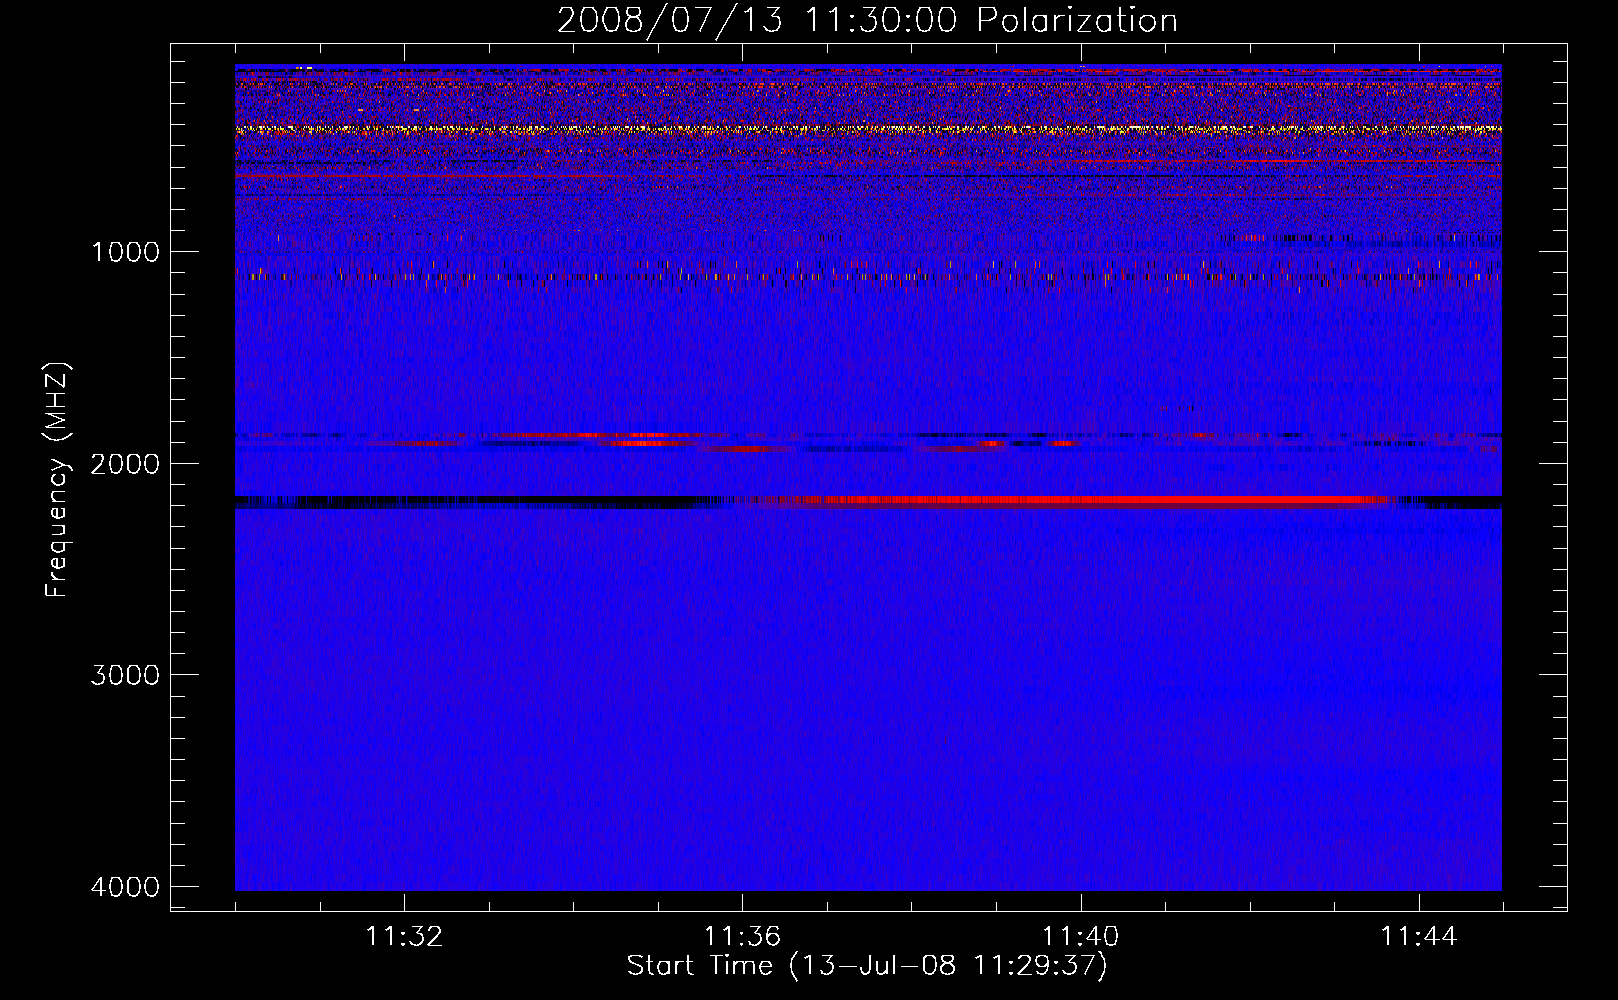The image size is (1618, 1000).
Task: Click the yellow-white noisy band near top of spectrogram
Action: (868, 129)
